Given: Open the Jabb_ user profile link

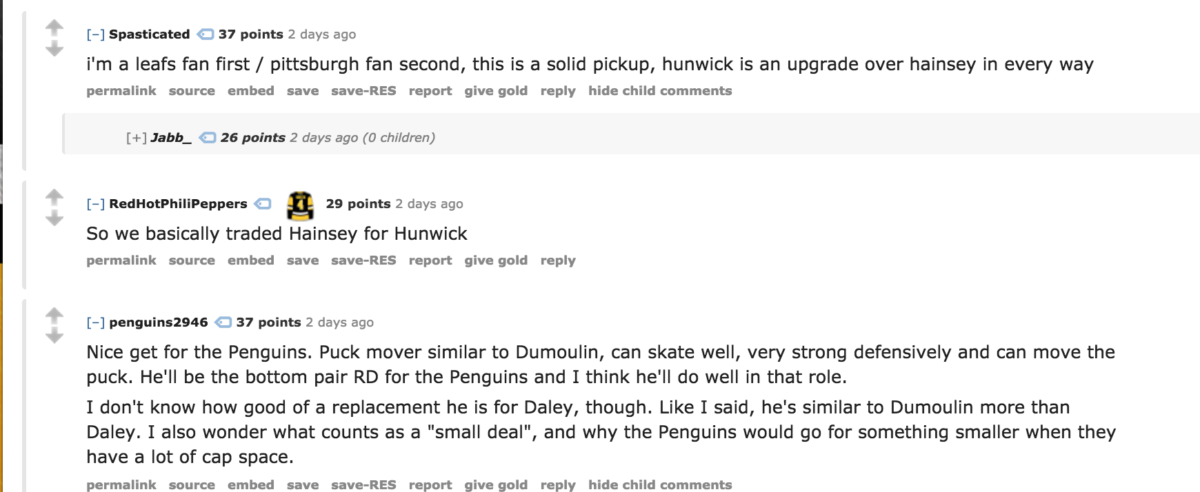Looking at the screenshot, I should [171, 137].
